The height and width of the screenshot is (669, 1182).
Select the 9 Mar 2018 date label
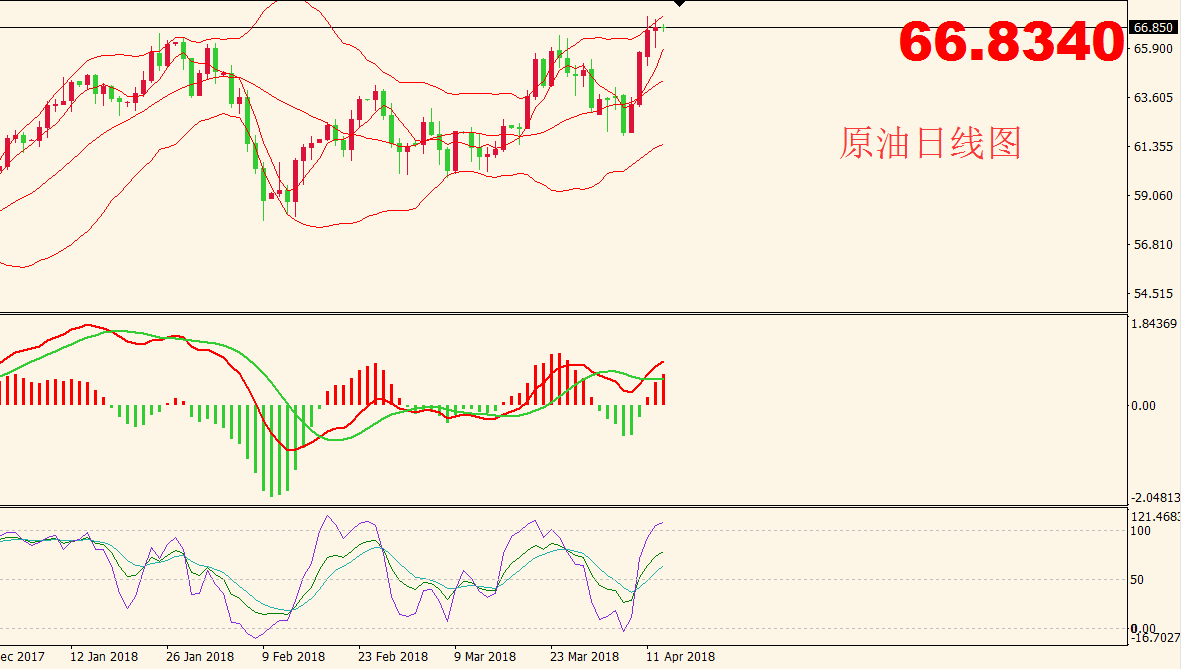tap(485, 657)
